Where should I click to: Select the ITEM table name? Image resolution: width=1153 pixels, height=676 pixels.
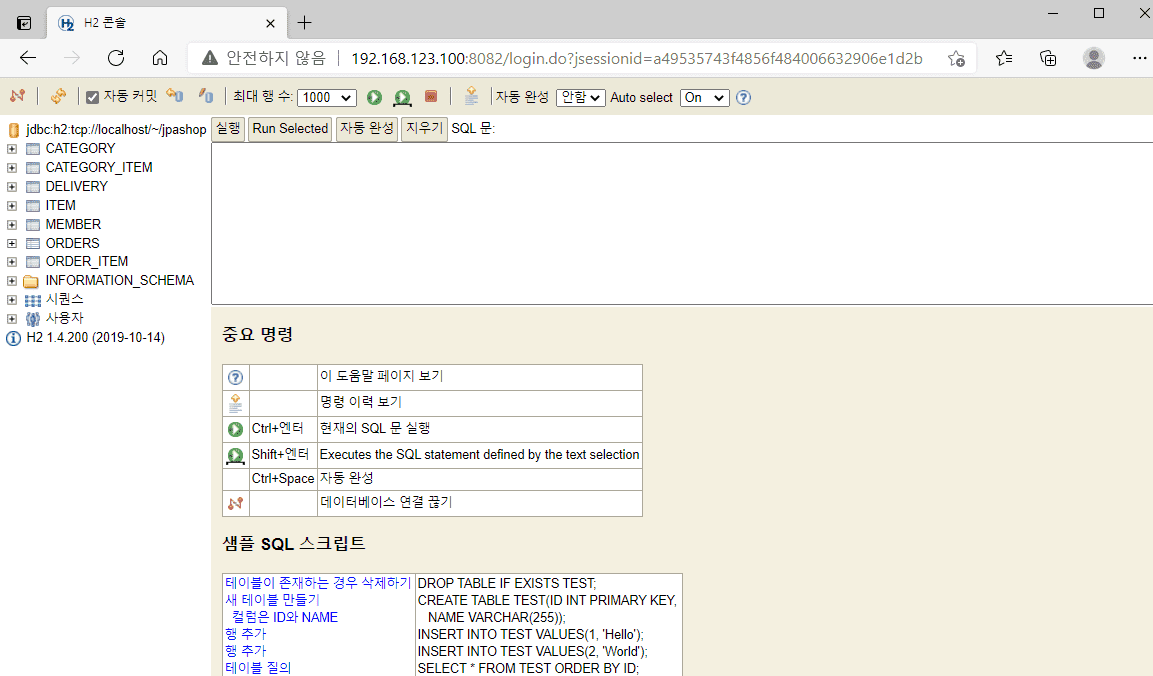point(60,206)
